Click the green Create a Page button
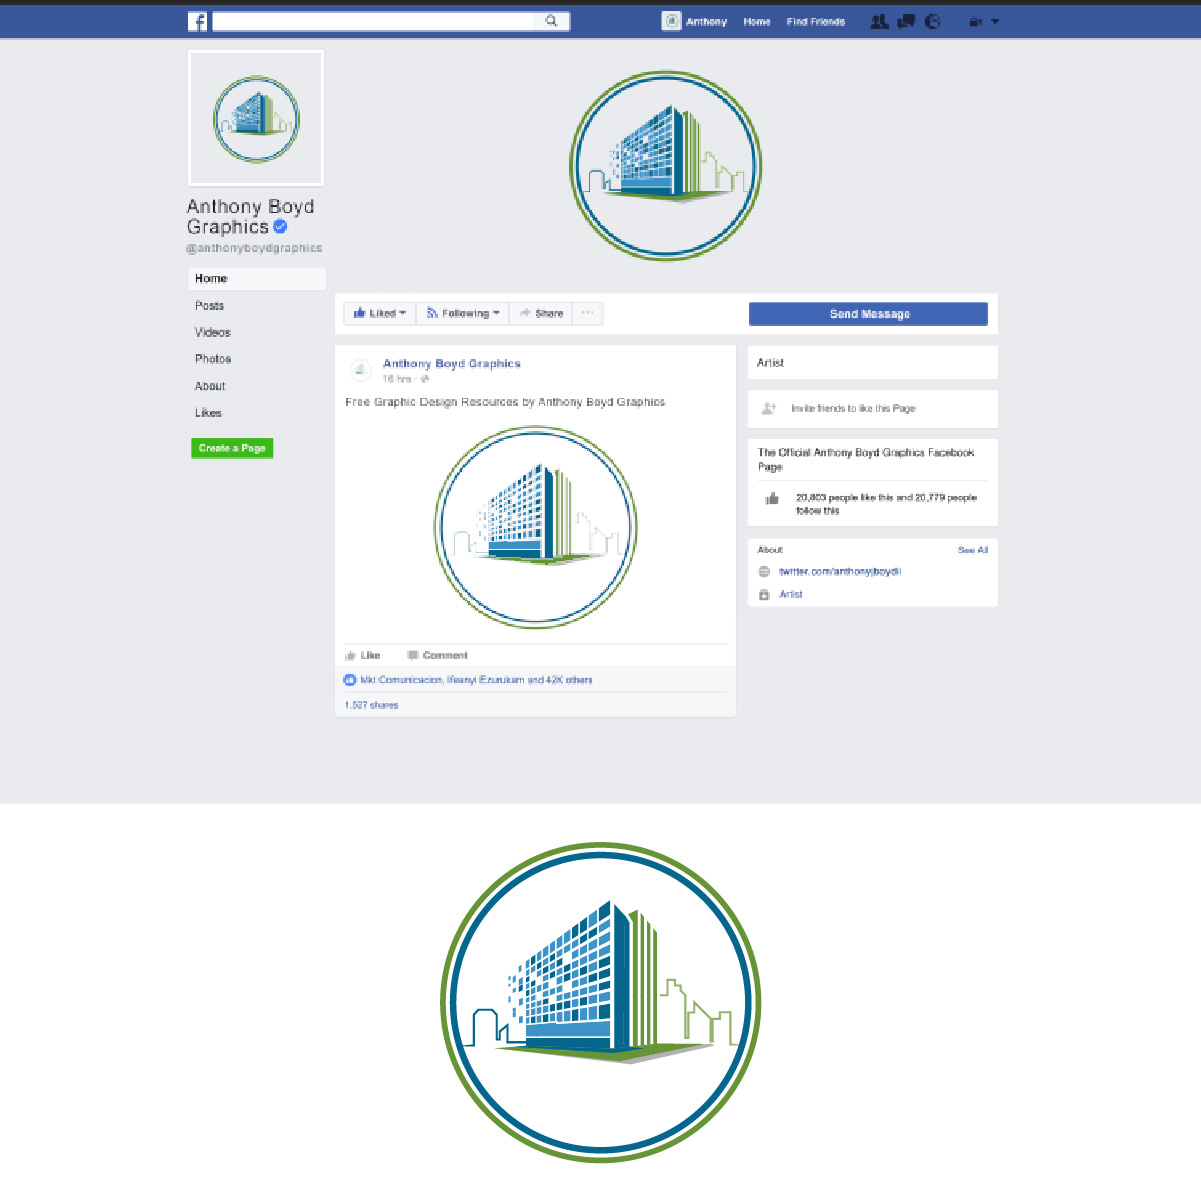This screenshot has height=1201, width=1201. (x=232, y=448)
